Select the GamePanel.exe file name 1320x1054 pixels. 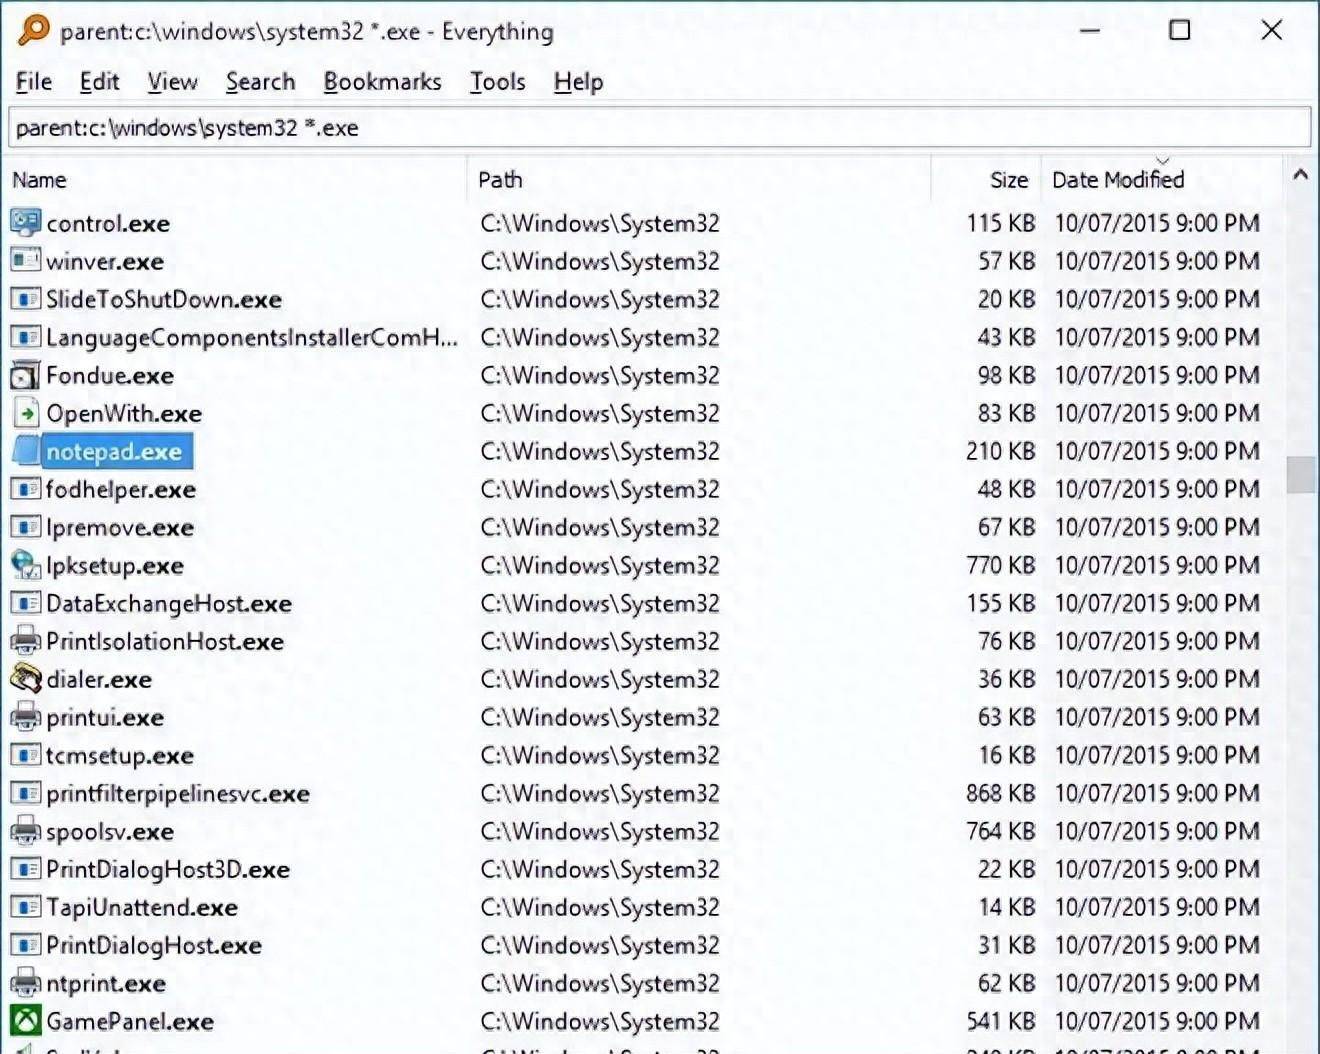(130, 1021)
